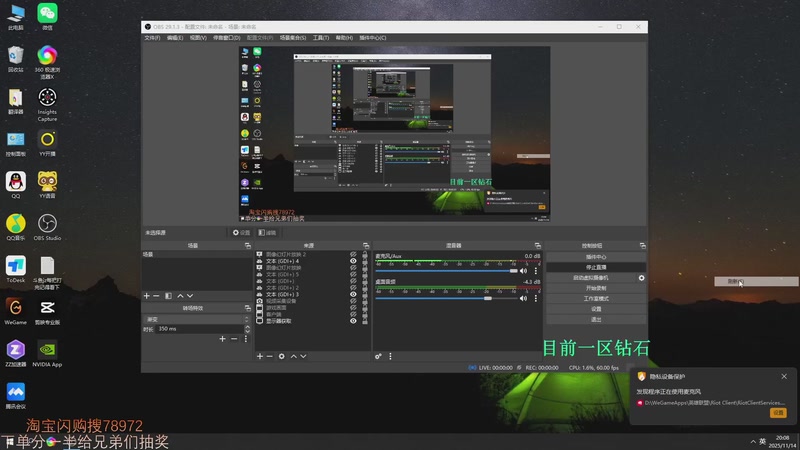Open the 停靠窗口(D) menu
This screenshot has width=800, height=450.
tap(227, 38)
